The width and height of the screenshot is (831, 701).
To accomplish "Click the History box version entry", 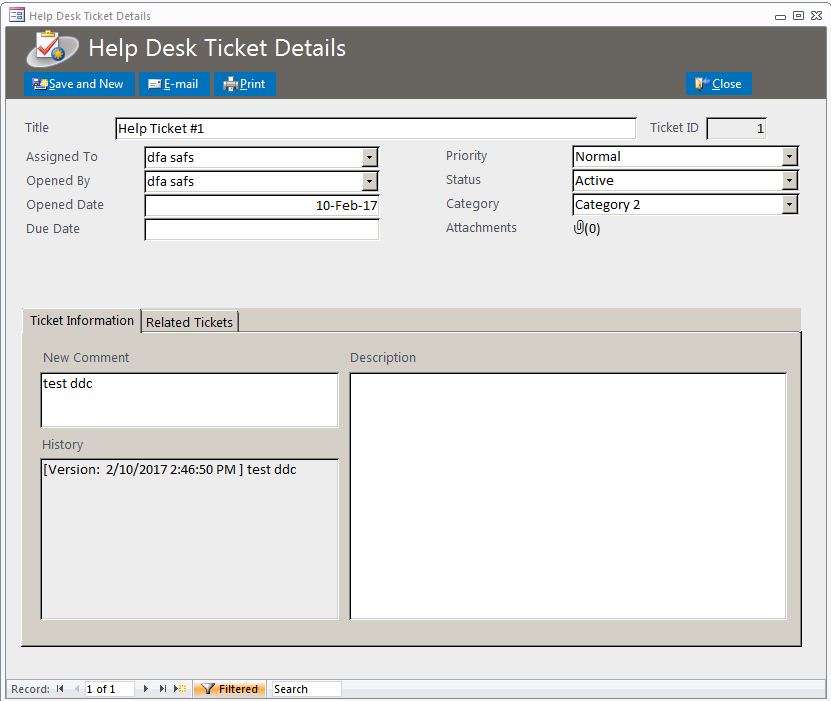I will point(170,470).
